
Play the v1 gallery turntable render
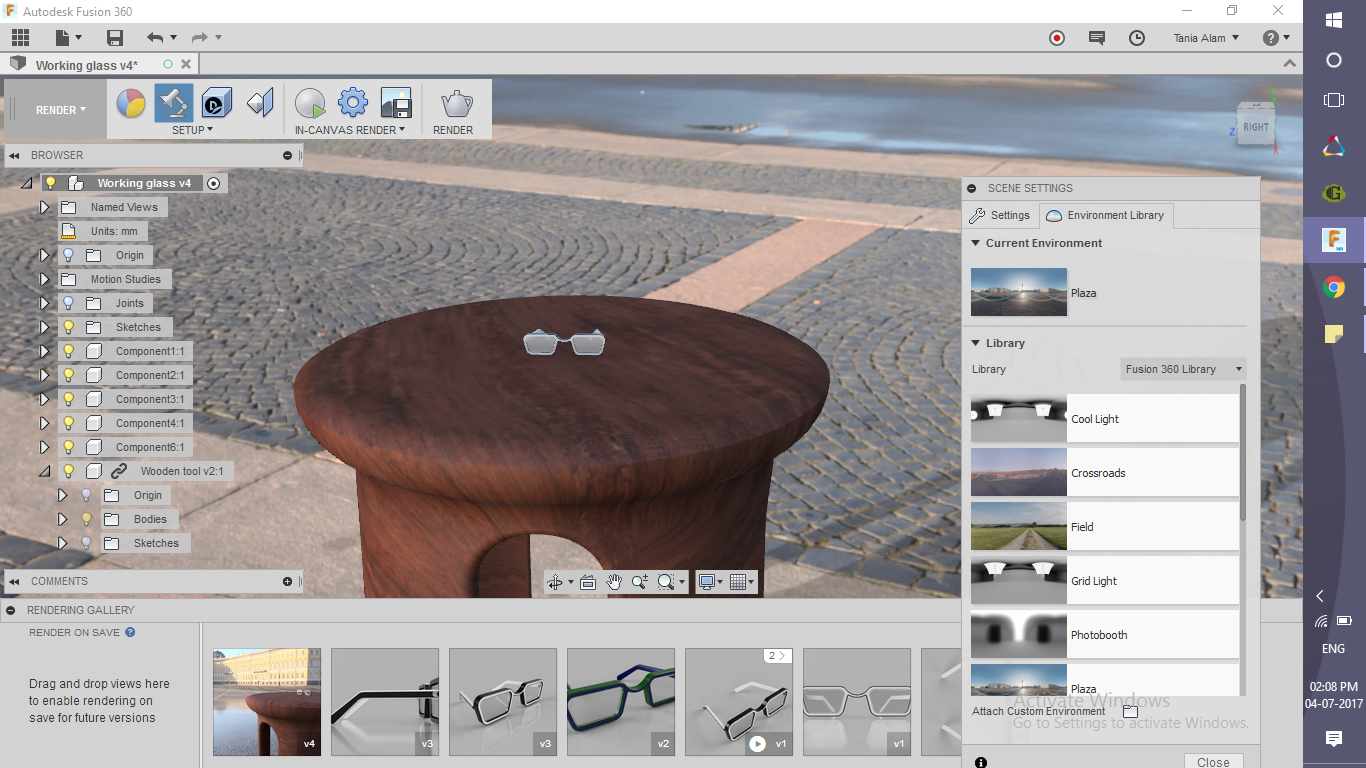pos(757,743)
